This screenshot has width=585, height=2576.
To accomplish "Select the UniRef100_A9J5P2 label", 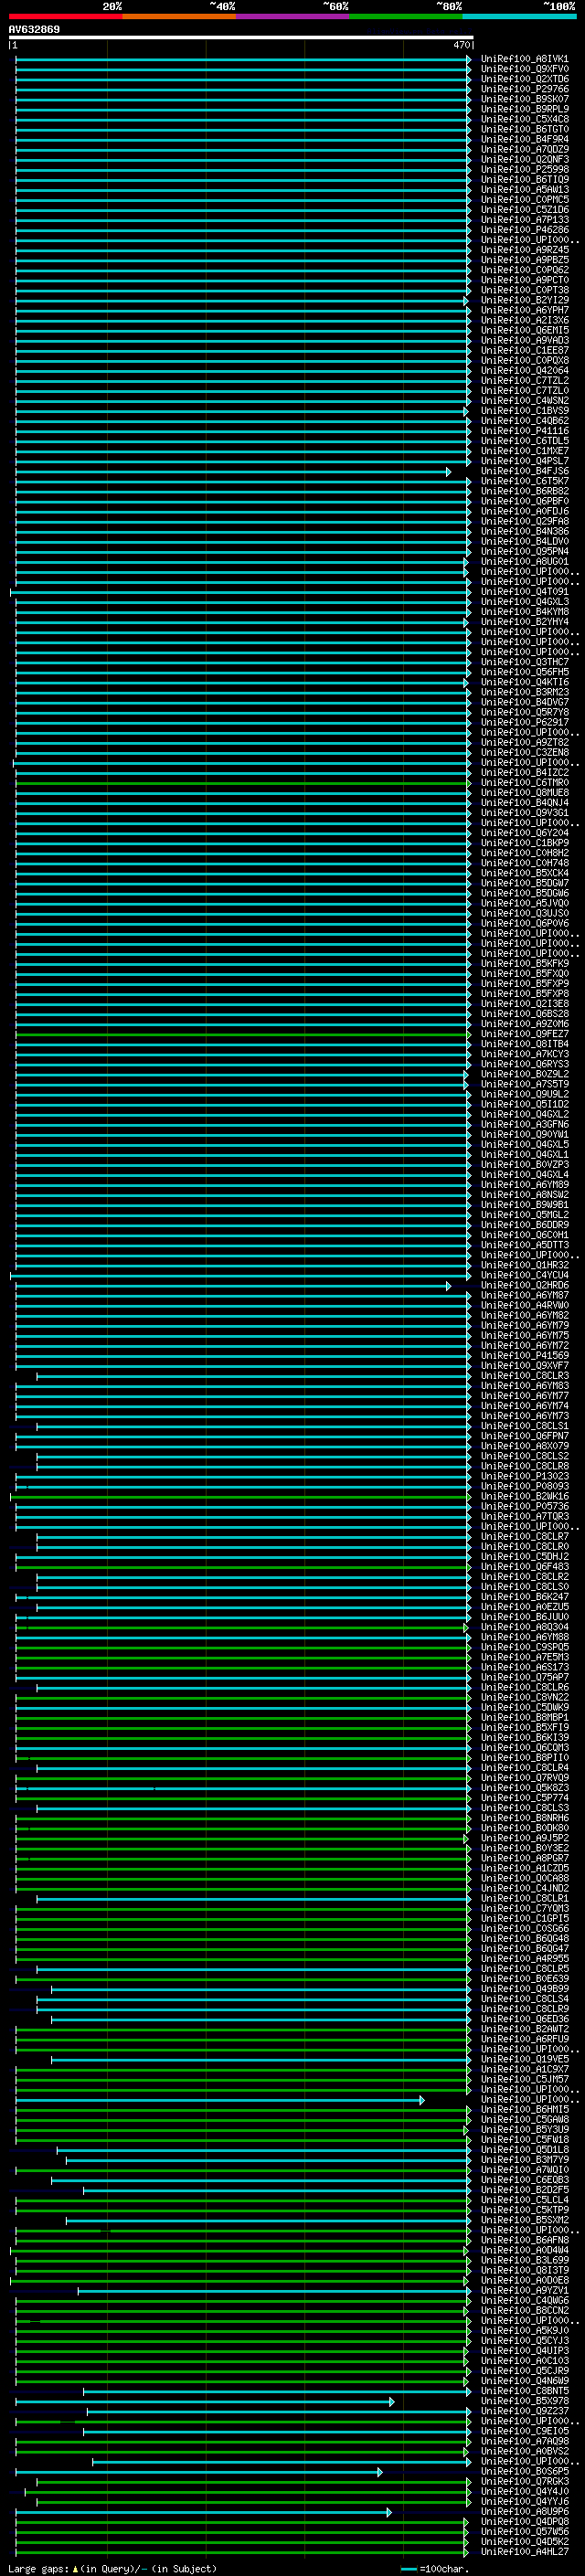I will pyautogui.click(x=524, y=1838).
